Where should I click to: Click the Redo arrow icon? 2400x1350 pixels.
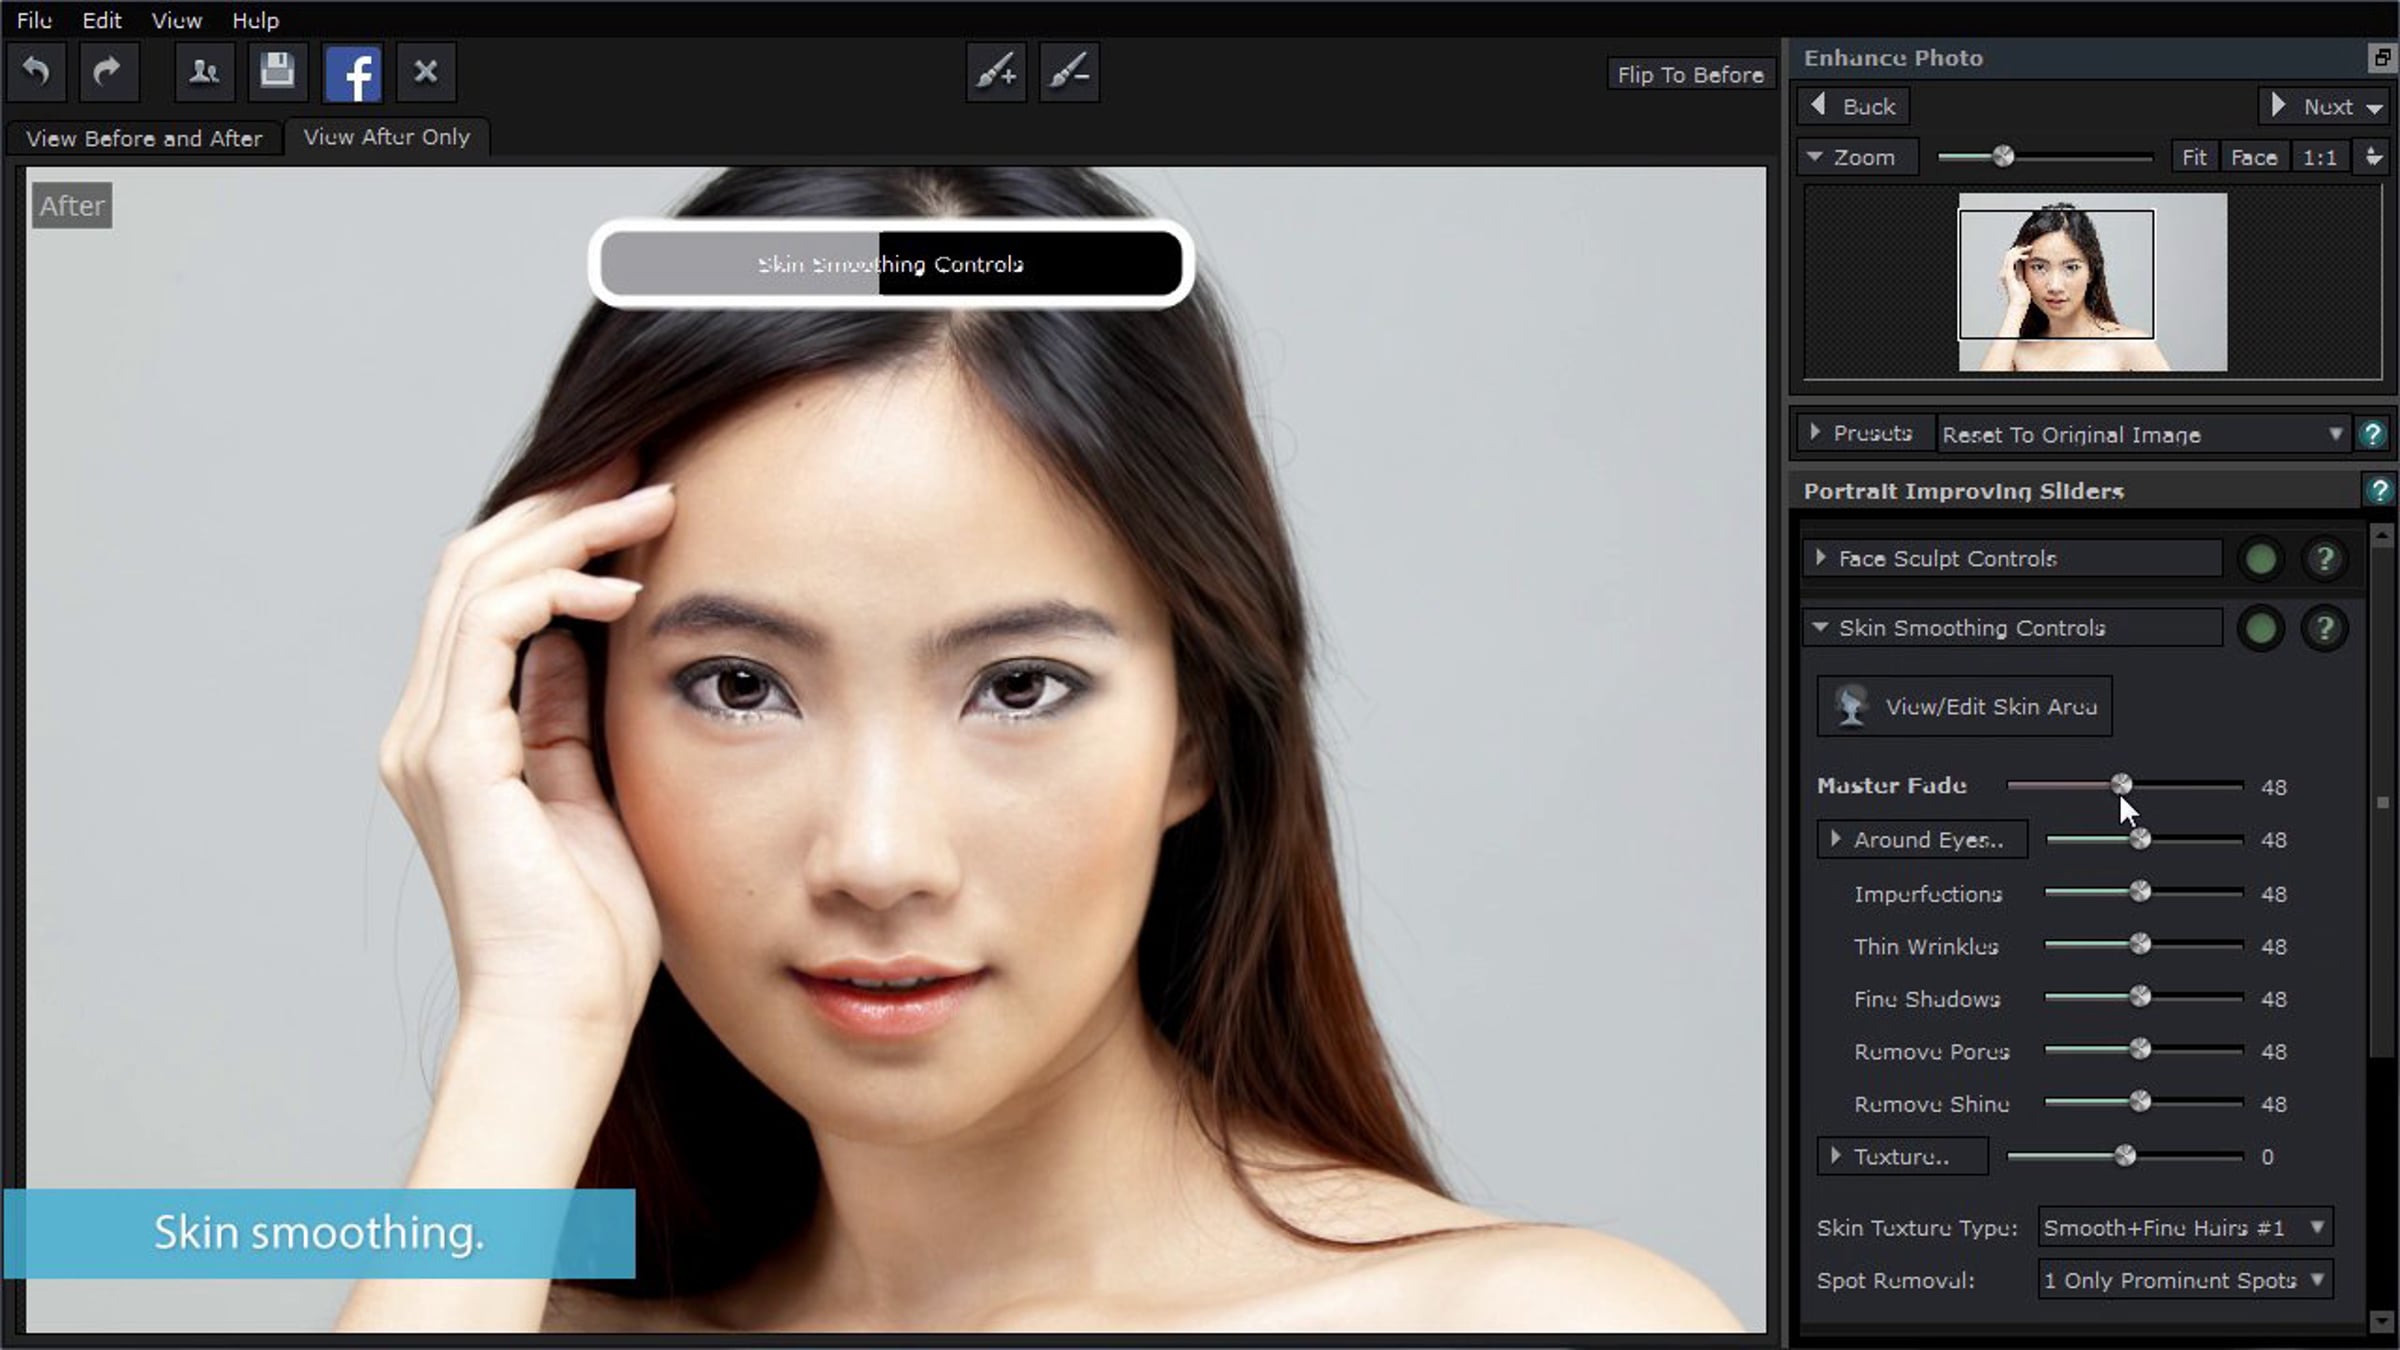tap(108, 72)
